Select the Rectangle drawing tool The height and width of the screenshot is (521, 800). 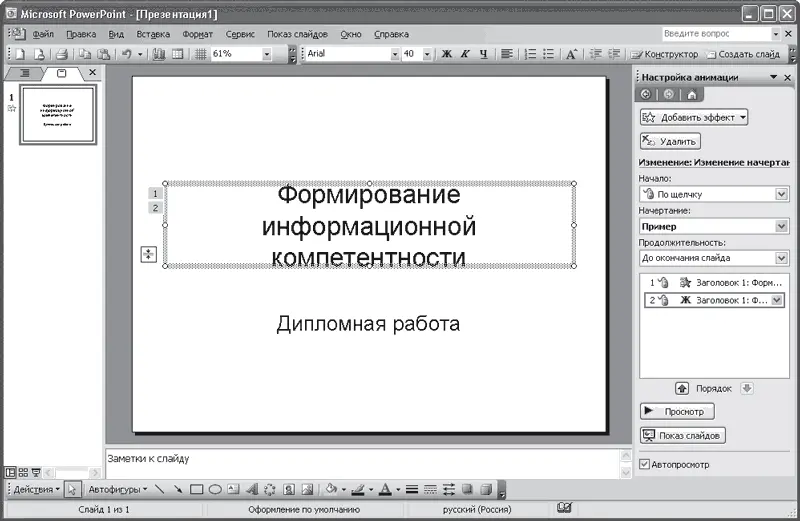point(197,490)
